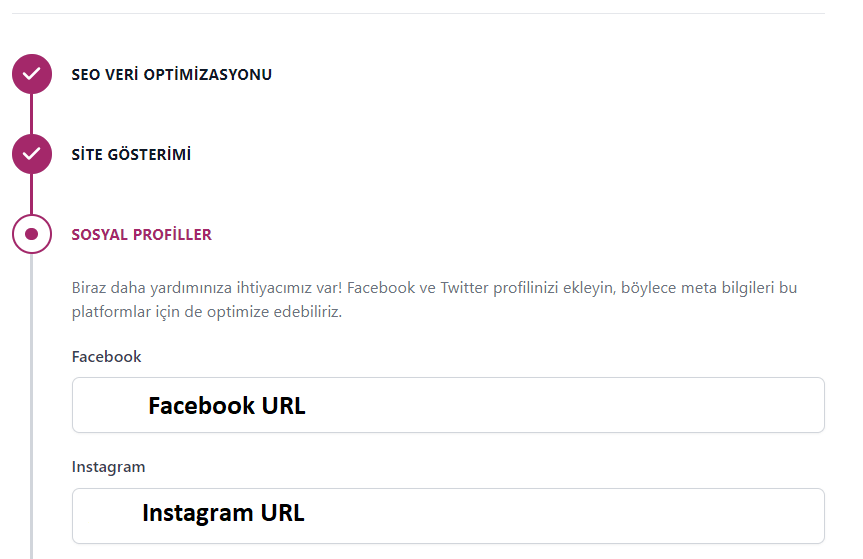Image resolution: width=863 pixels, height=559 pixels.
Task: Click the Instagram label above its field
Action: pos(108,467)
